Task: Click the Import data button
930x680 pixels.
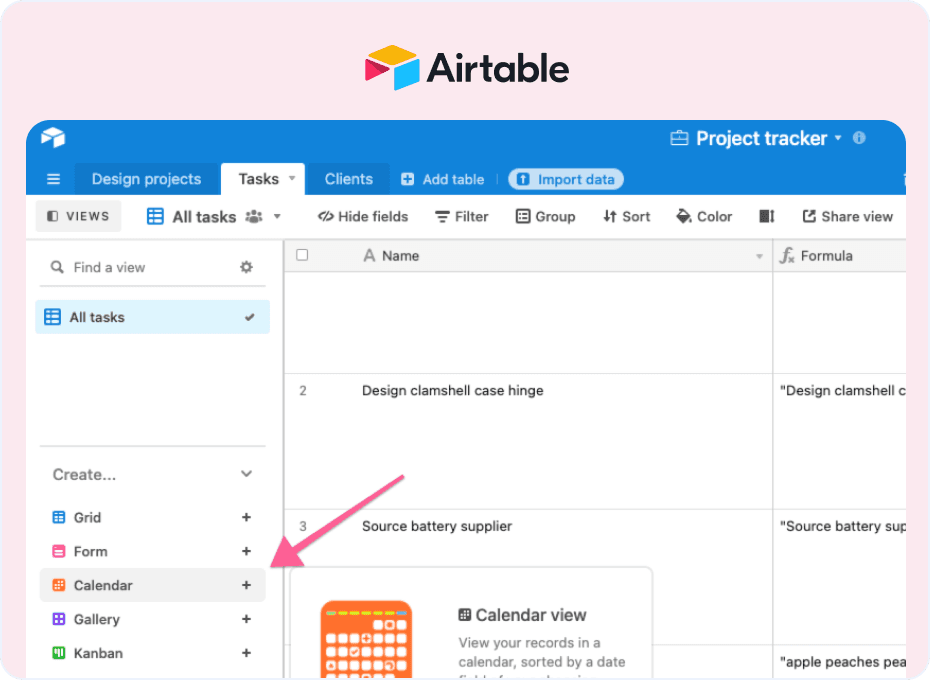Action: (x=566, y=179)
